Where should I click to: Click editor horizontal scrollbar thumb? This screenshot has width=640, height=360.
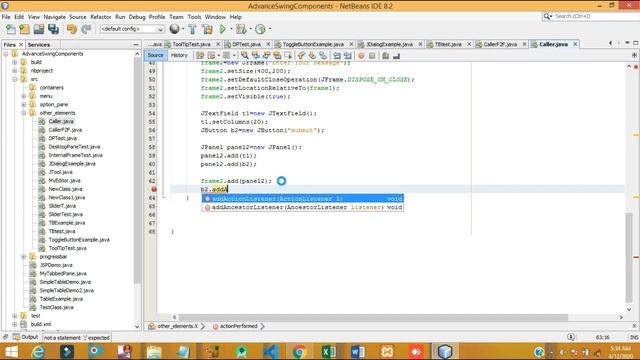coord(373,317)
